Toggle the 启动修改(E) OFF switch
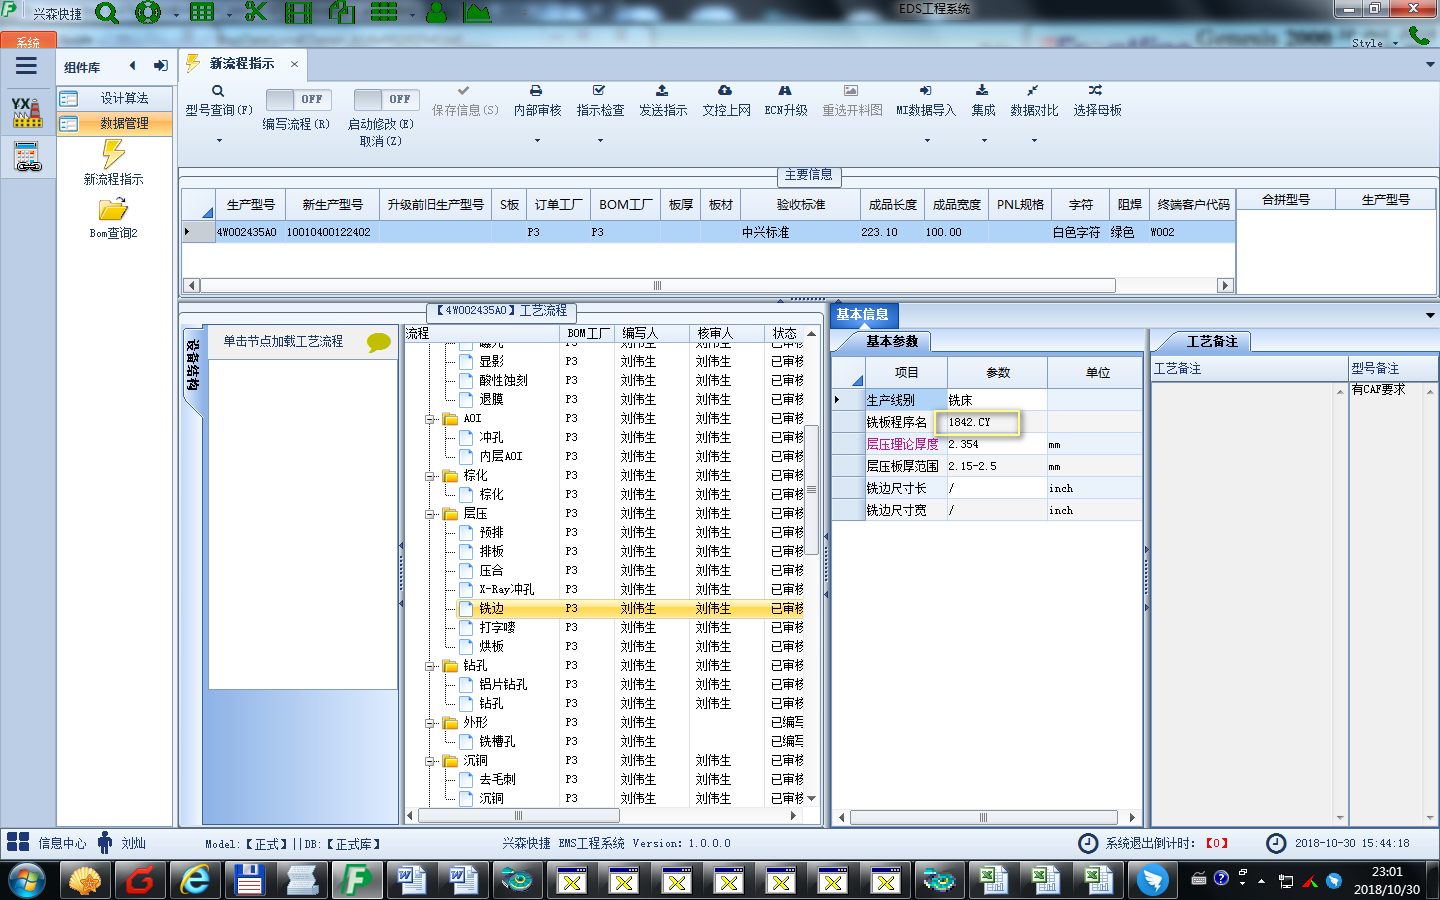 tap(387, 99)
